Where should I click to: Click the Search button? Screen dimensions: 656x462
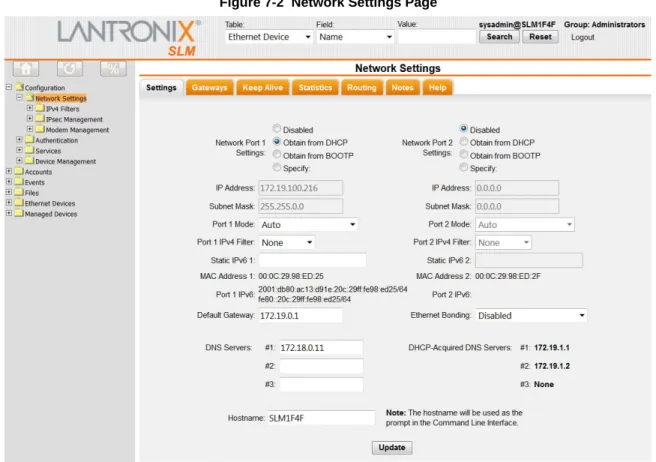point(499,37)
